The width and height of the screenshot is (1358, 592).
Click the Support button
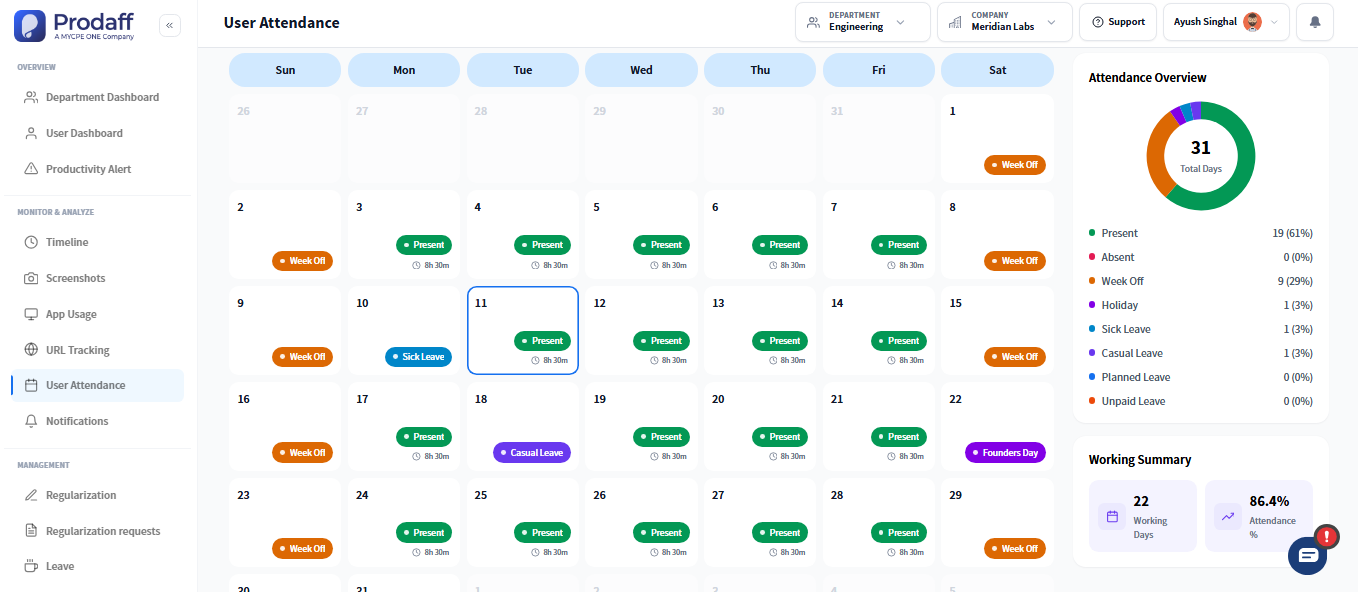coord(1118,22)
